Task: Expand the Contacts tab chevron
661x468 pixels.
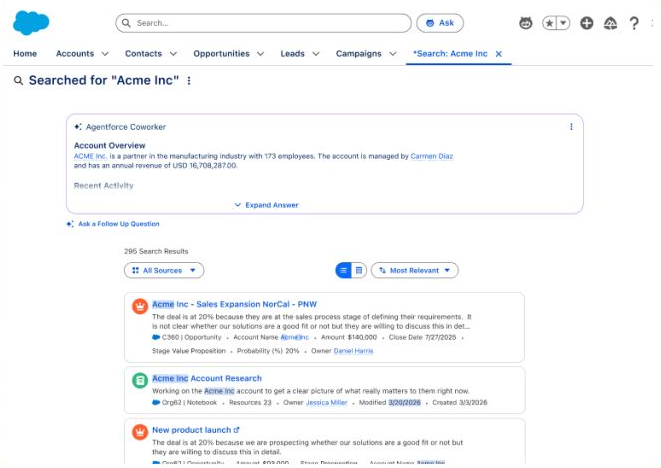Action: point(173,54)
